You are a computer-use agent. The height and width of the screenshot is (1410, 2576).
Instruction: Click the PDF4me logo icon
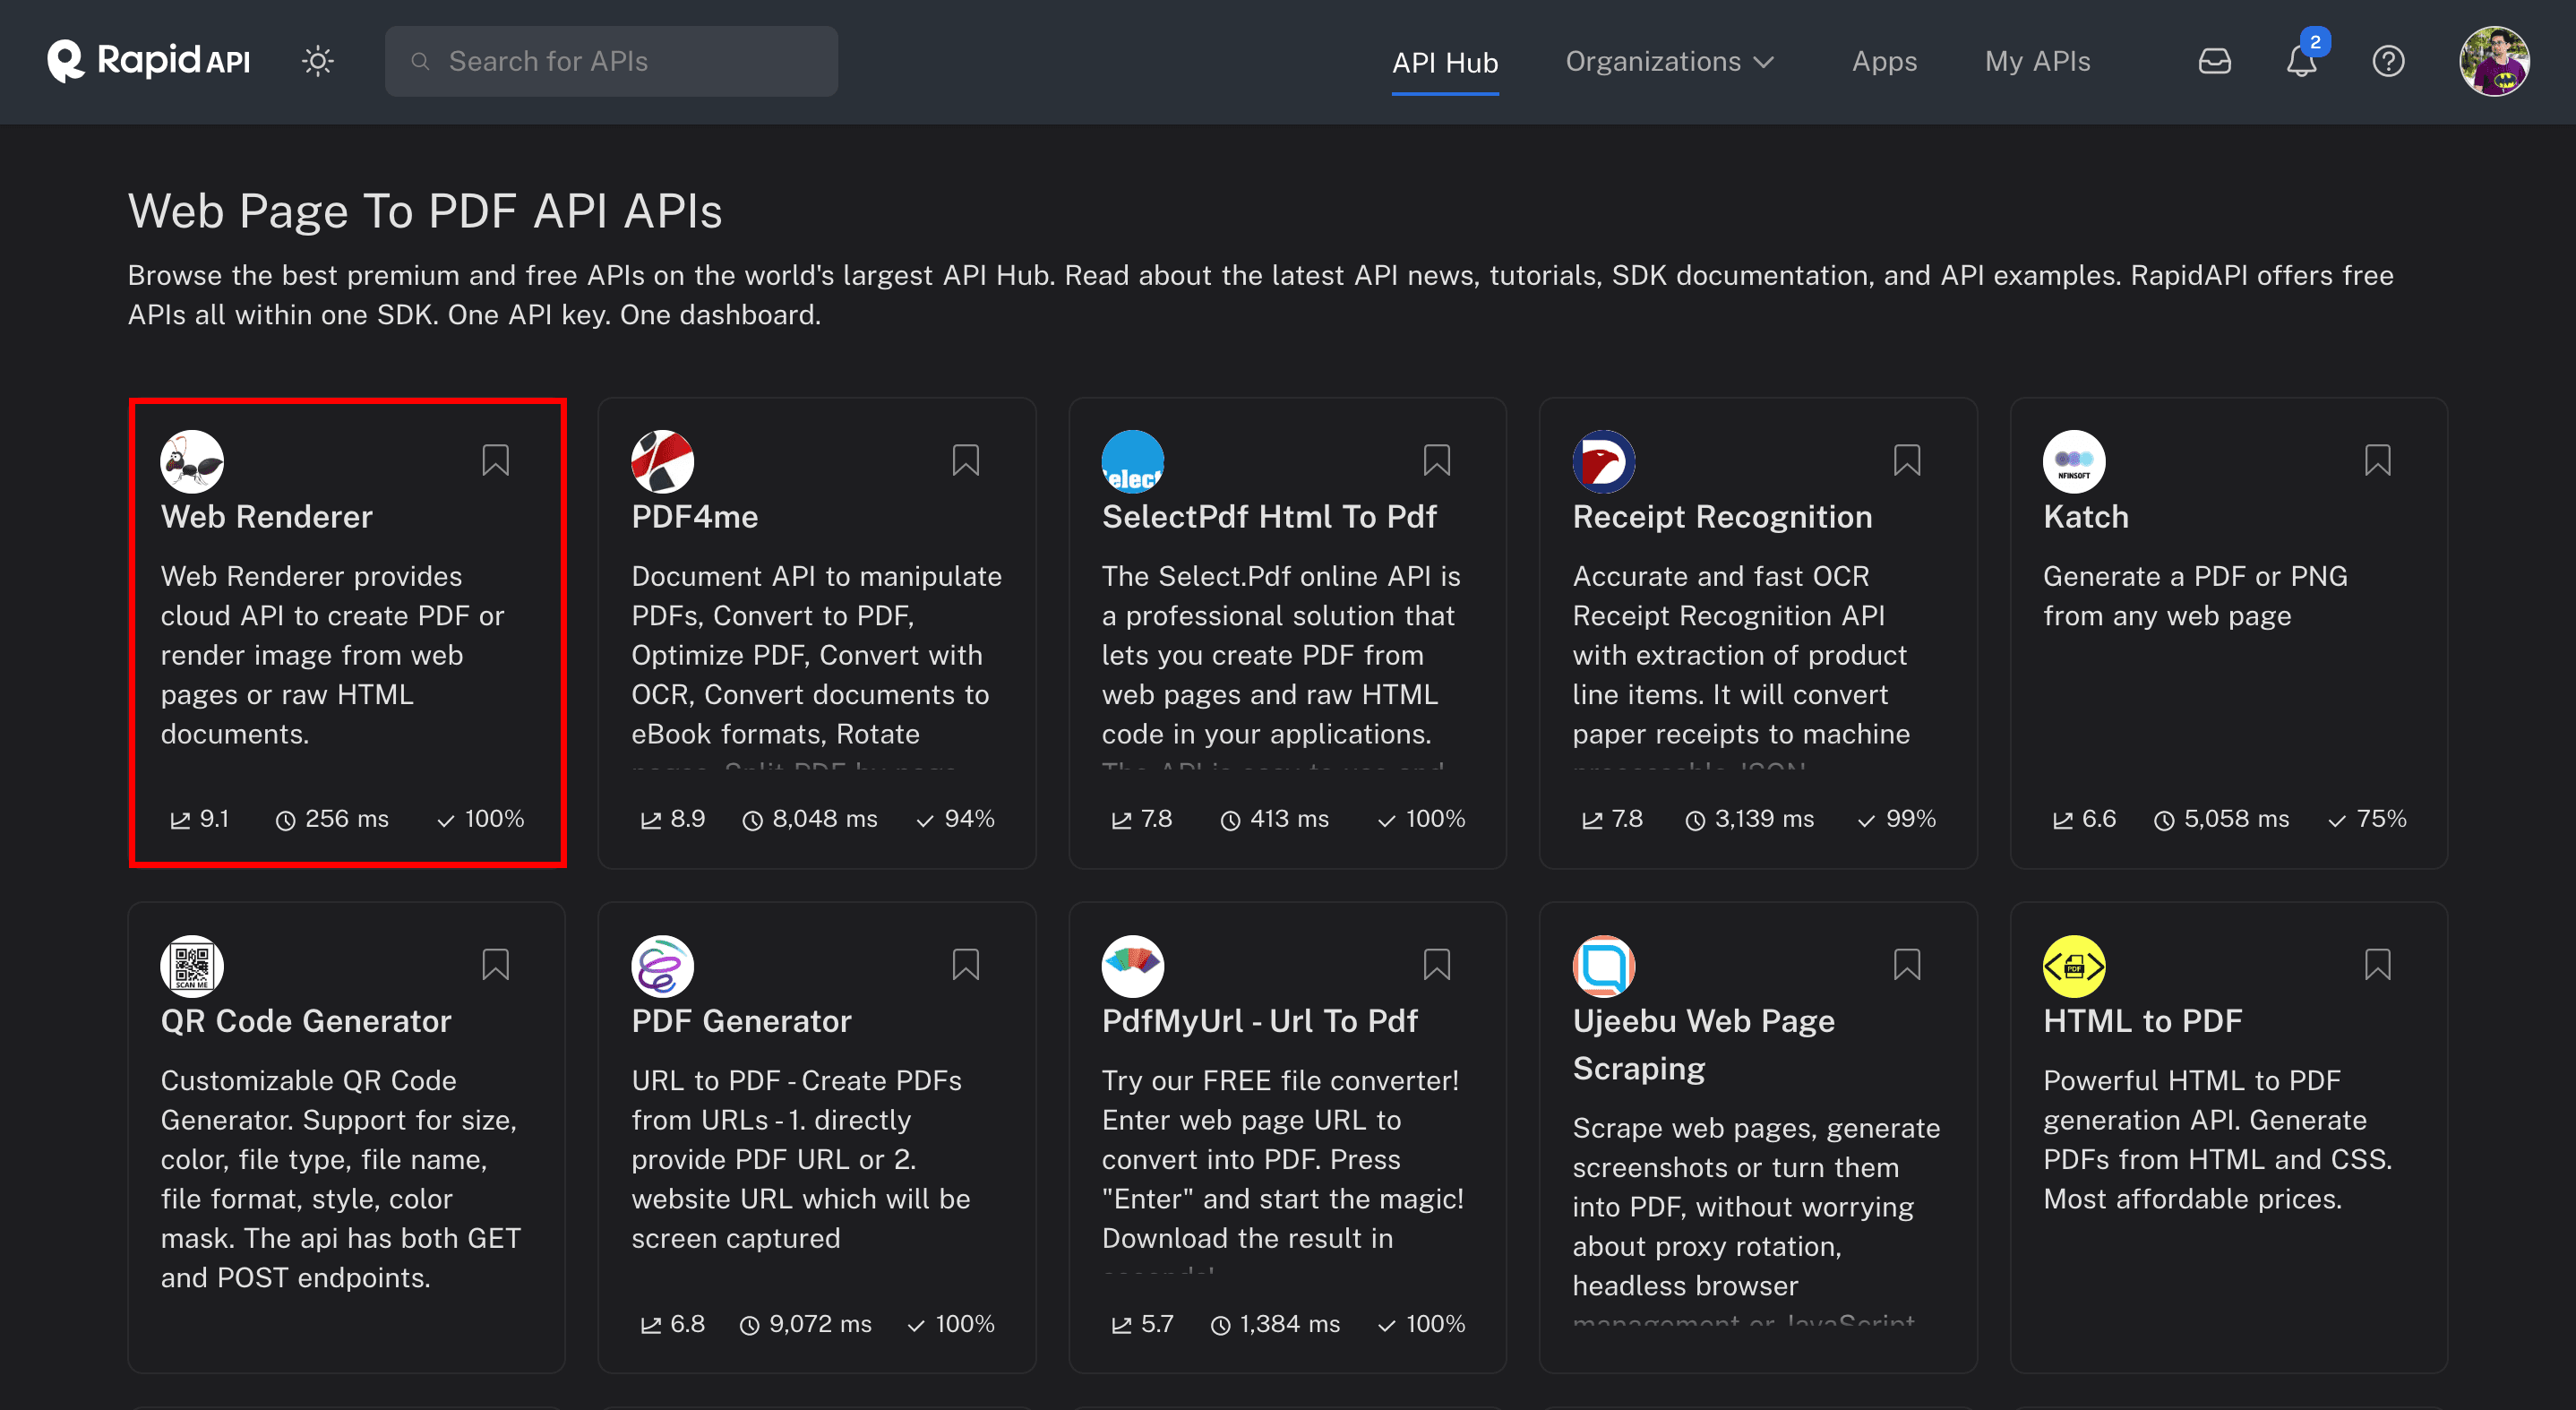662,461
